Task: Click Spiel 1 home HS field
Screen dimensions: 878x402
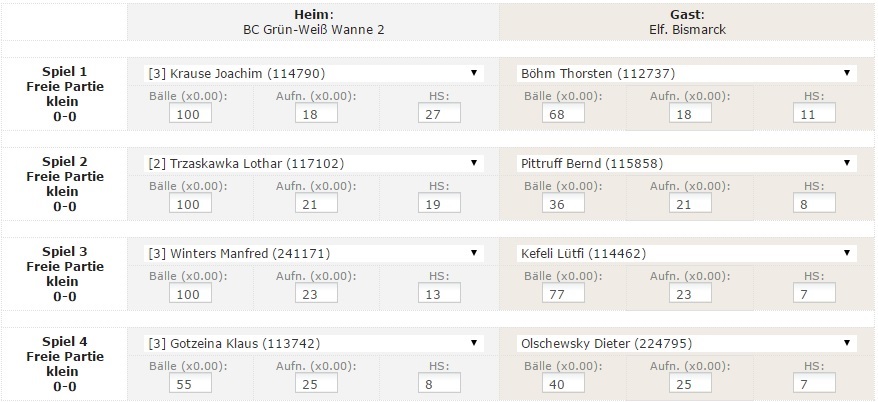Action: [x=439, y=113]
